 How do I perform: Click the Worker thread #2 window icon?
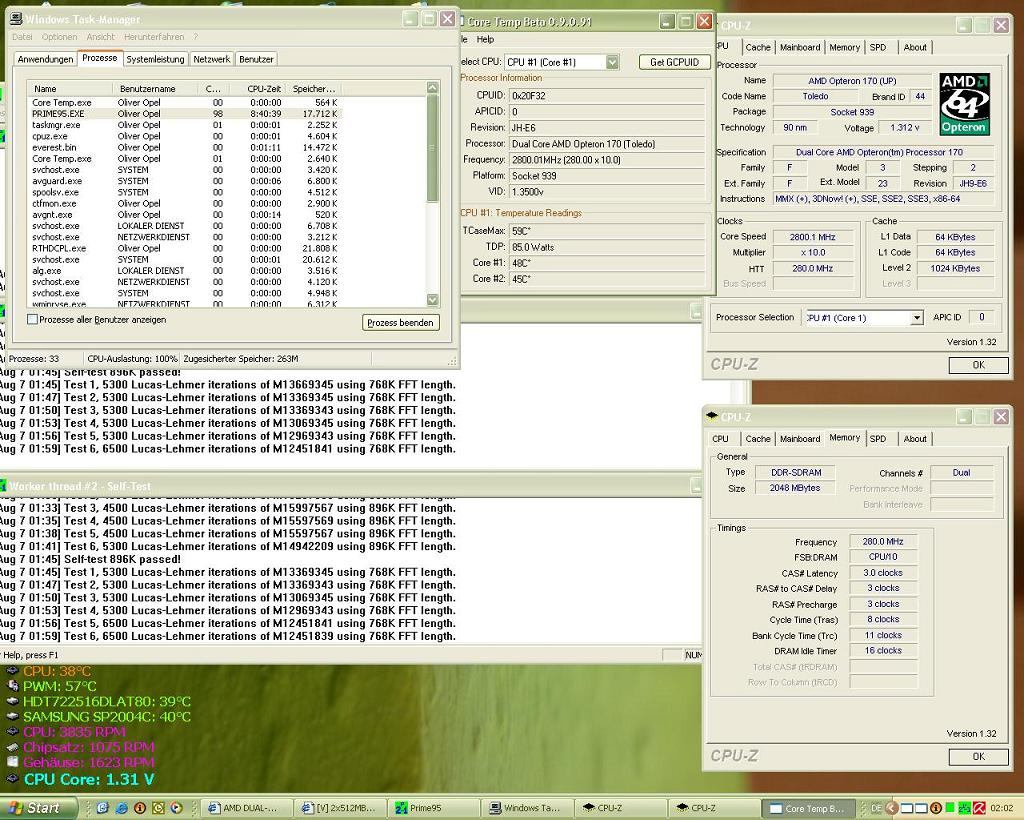[3, 486]
